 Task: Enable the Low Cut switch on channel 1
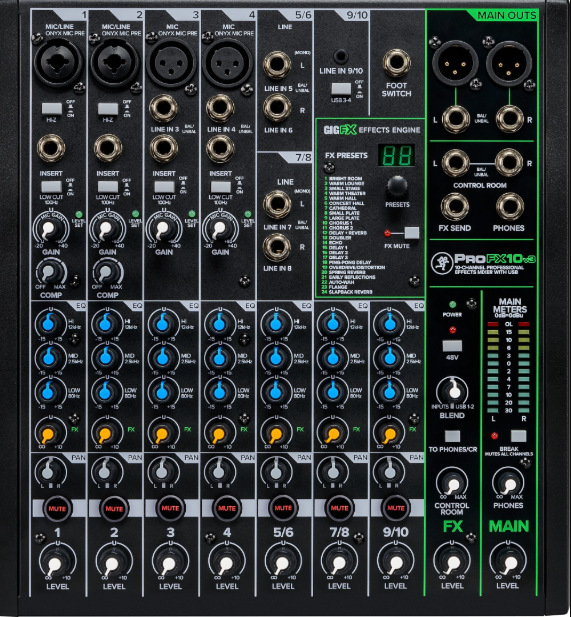(52, 187)
